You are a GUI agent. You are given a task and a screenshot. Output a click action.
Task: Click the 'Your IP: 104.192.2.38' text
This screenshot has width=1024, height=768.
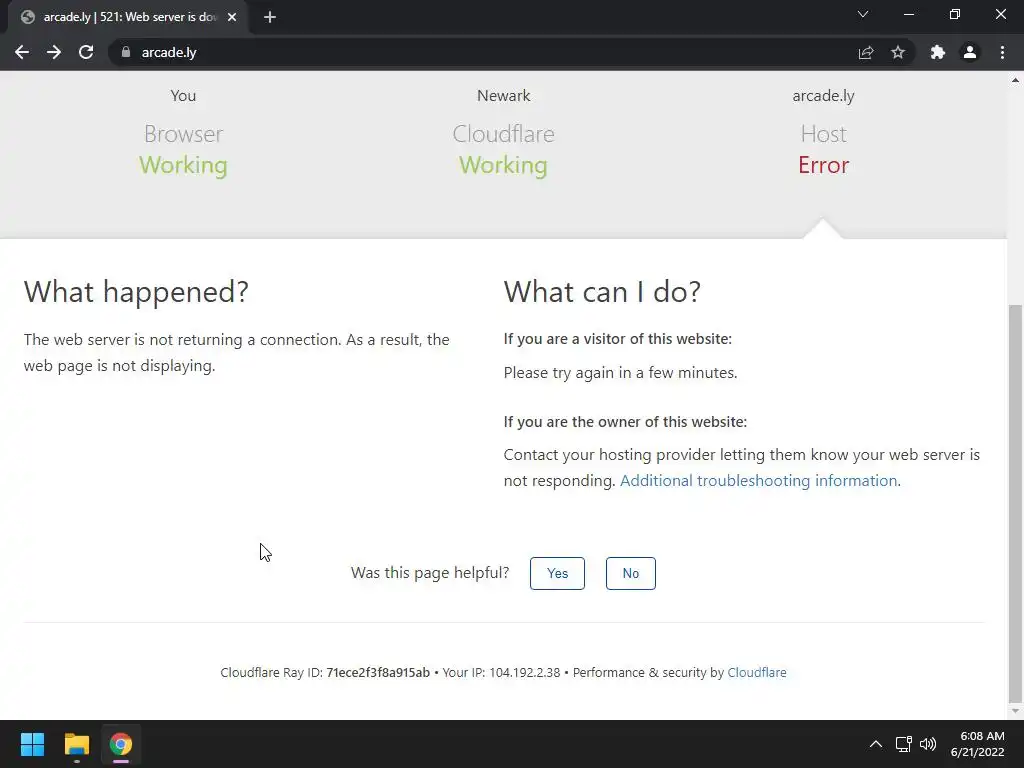(x=502, y=673)
